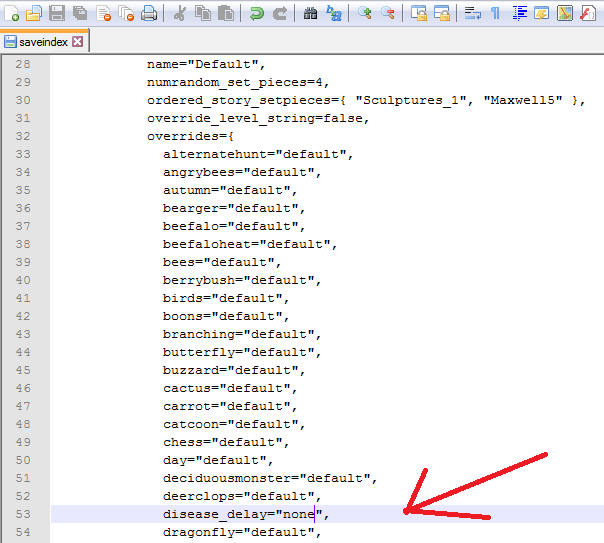Click the boons="default" line

point(226,316)
